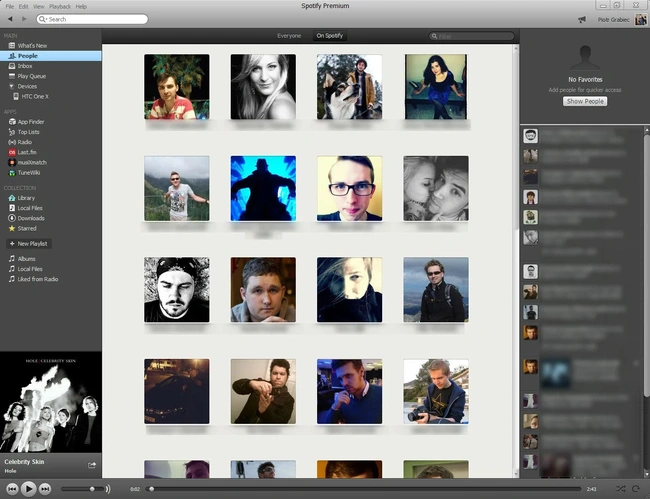
Task: Open the Inbox in the sidebar
Action: pyautogui.click(x=24, y=66)
